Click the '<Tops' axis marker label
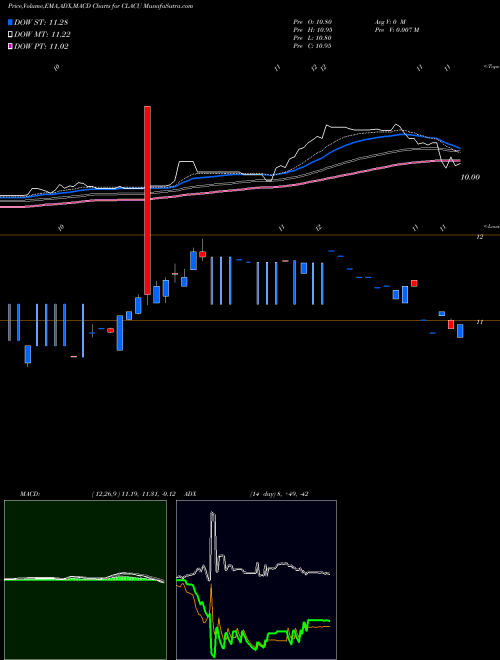 tap(491, 67)
